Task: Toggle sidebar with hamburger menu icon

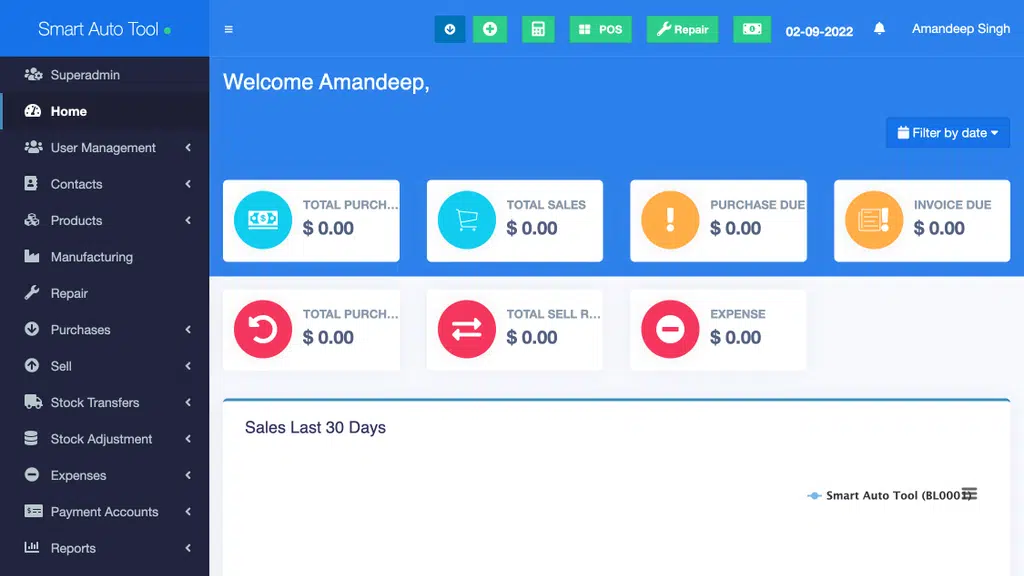Action: pyautogui.click(x=229, y=29)
